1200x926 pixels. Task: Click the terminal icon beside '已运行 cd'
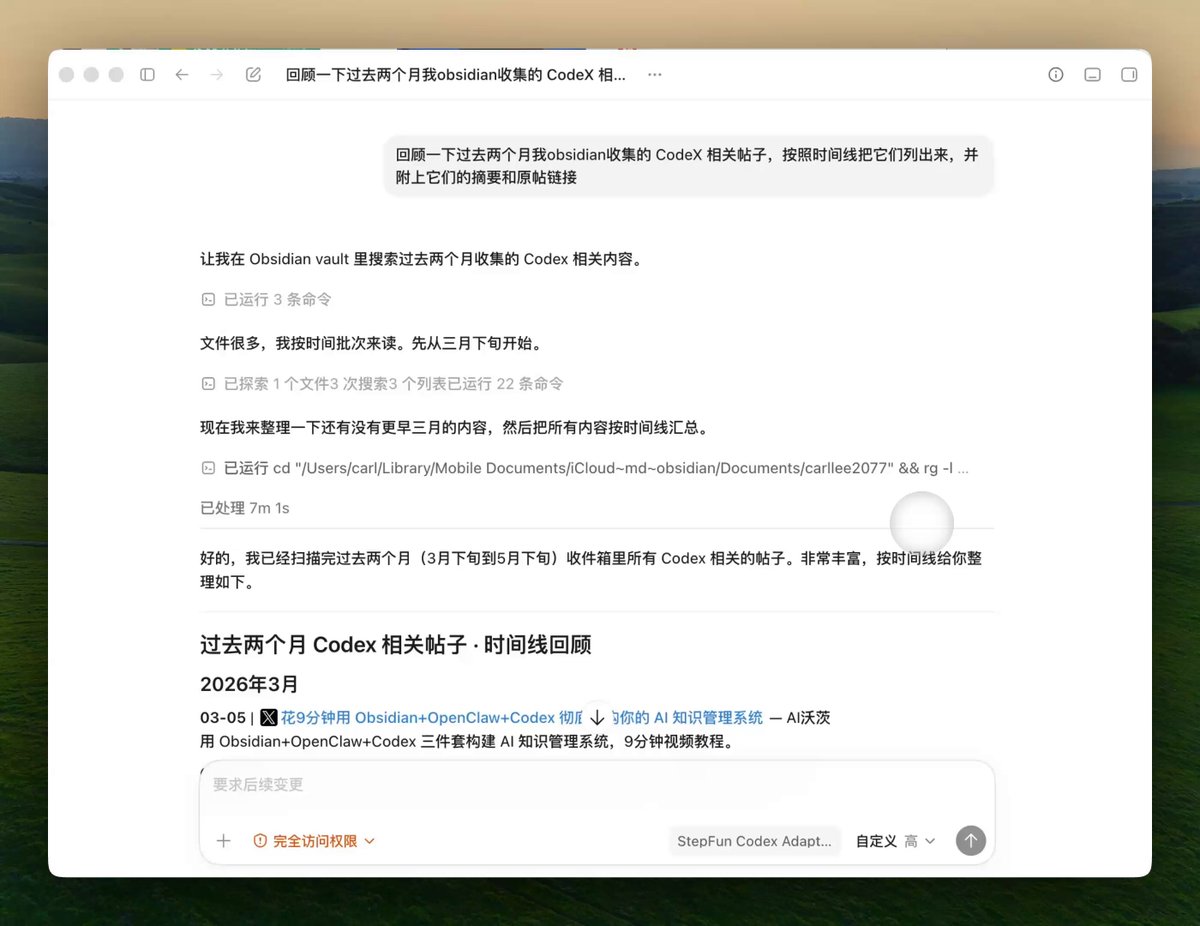[x=208, y=468]
